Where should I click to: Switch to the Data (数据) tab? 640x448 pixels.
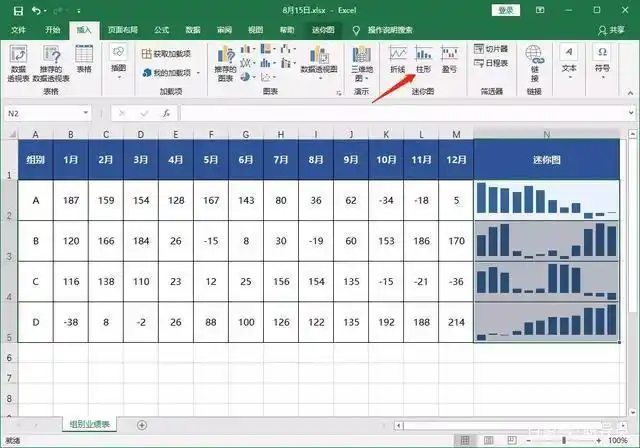tap(193, 30)
